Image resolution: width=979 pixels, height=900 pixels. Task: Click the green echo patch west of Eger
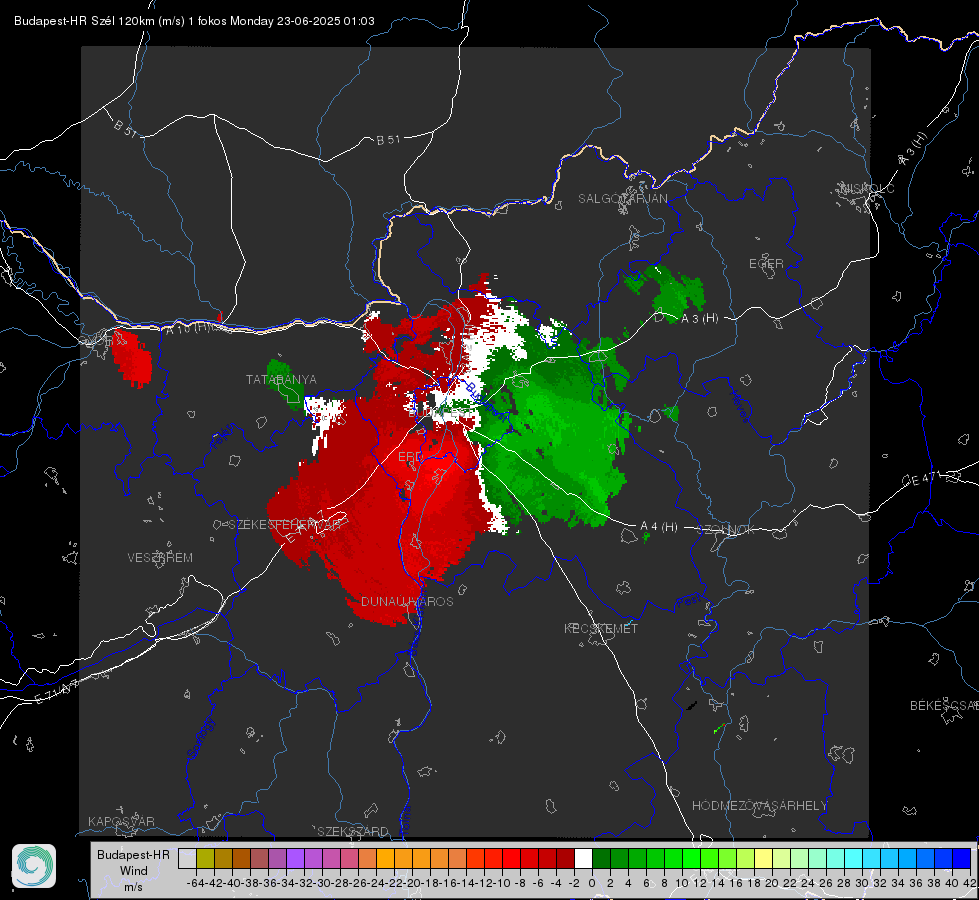point(669,292)
